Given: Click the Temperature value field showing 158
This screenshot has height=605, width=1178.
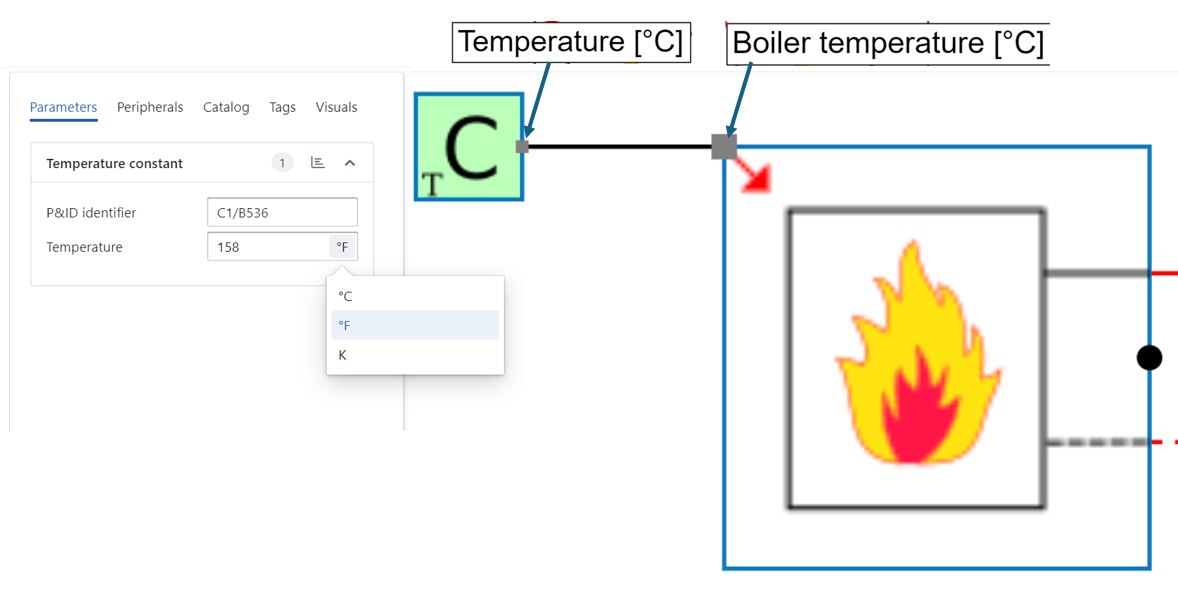Looking at the screenshot, I should (x=268, y=247).
